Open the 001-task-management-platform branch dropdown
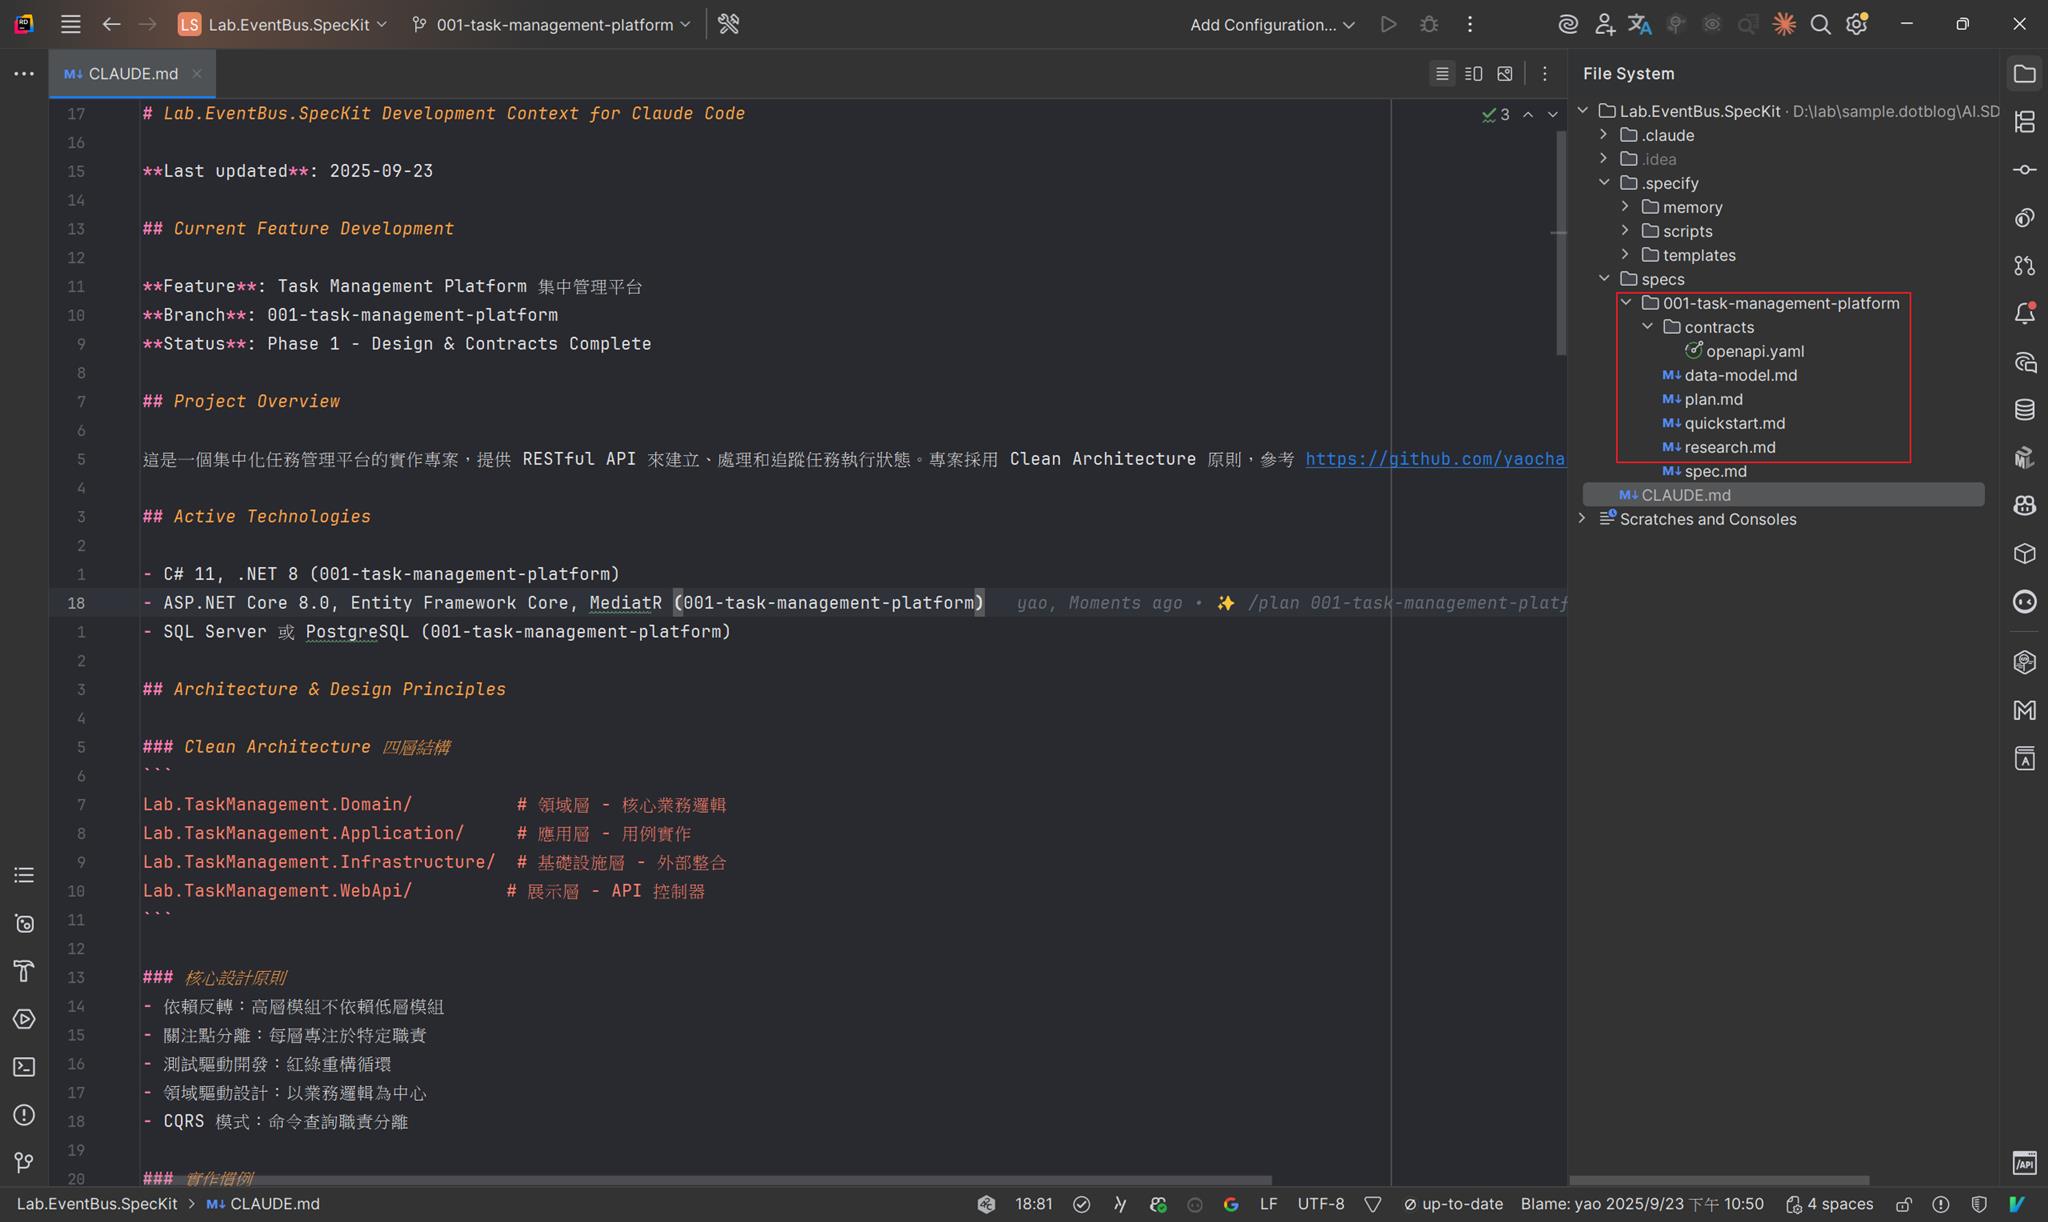Screen dimensions: 2048x1222 tap(551, 24)
